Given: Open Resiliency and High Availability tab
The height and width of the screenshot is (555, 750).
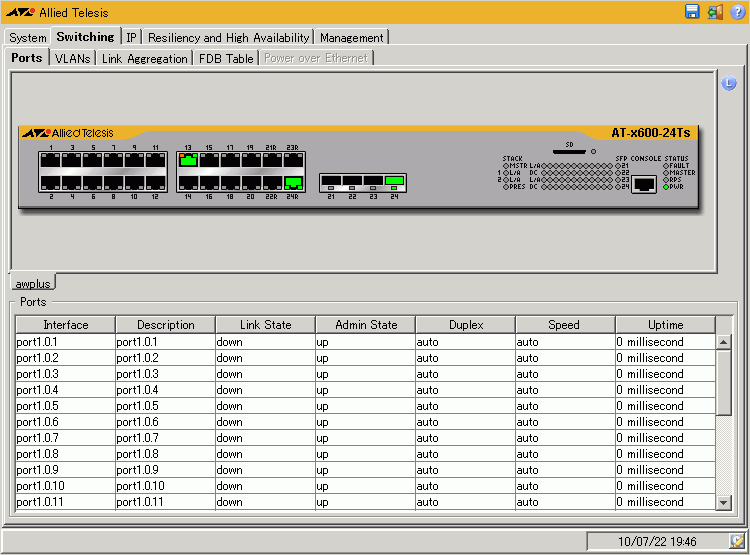Looking at the screenshot, I should [x=228, y=37].
